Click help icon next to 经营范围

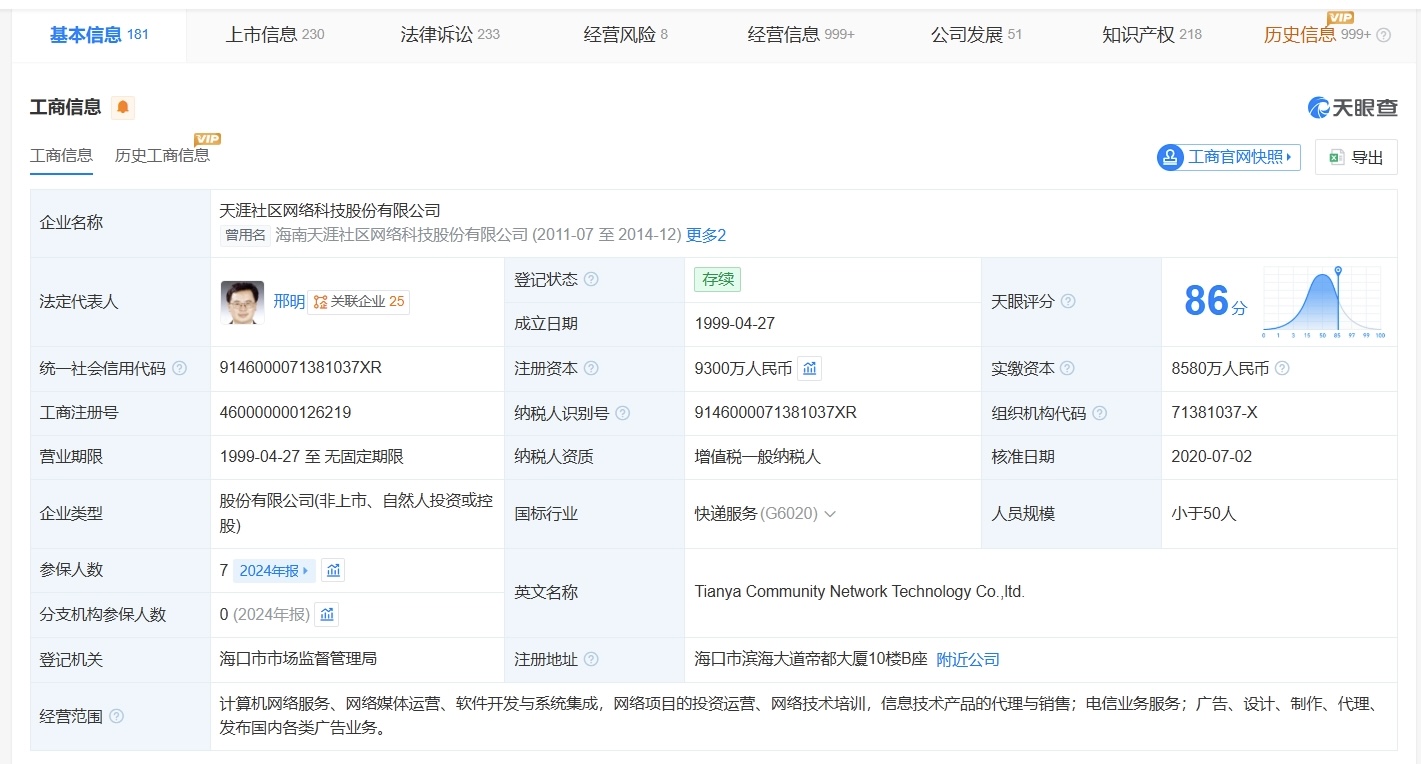pyautogui.click(x=117, y=716)
